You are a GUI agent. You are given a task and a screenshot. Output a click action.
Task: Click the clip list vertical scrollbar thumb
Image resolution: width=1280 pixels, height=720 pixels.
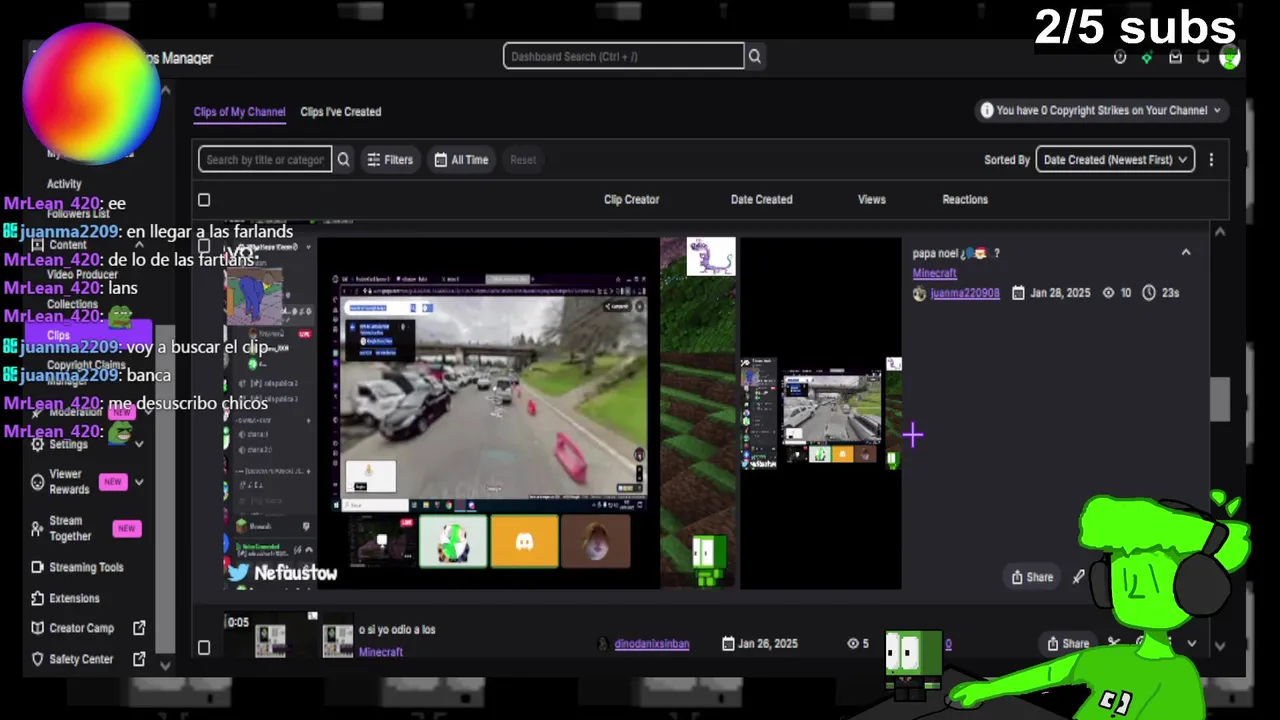click(1219, 400)
